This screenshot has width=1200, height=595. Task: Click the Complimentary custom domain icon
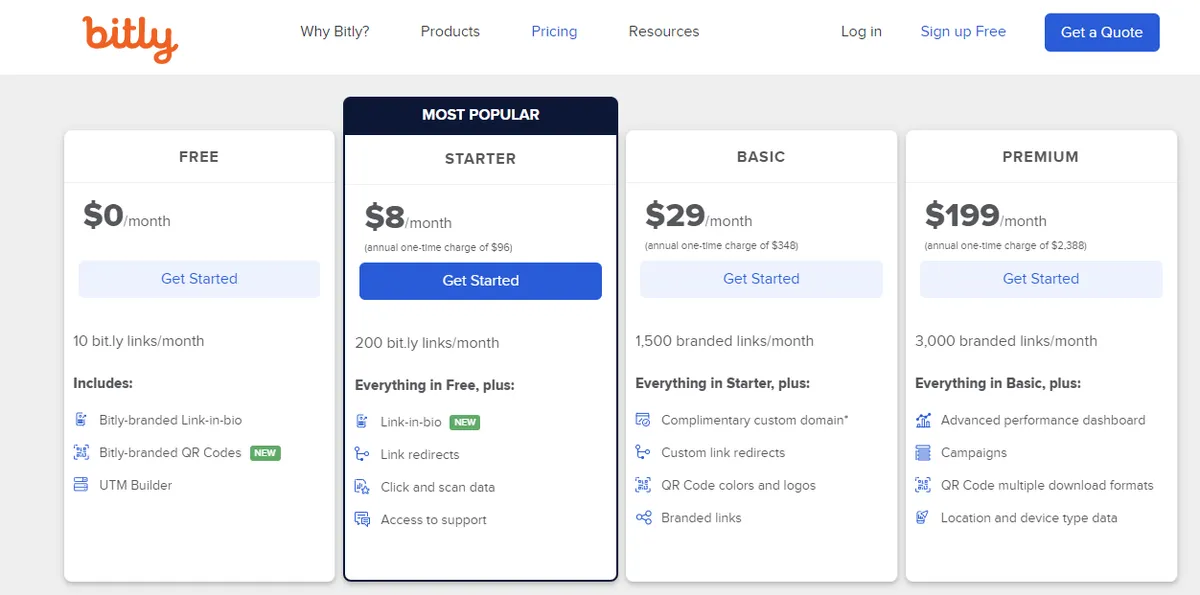tap(643, 420)
